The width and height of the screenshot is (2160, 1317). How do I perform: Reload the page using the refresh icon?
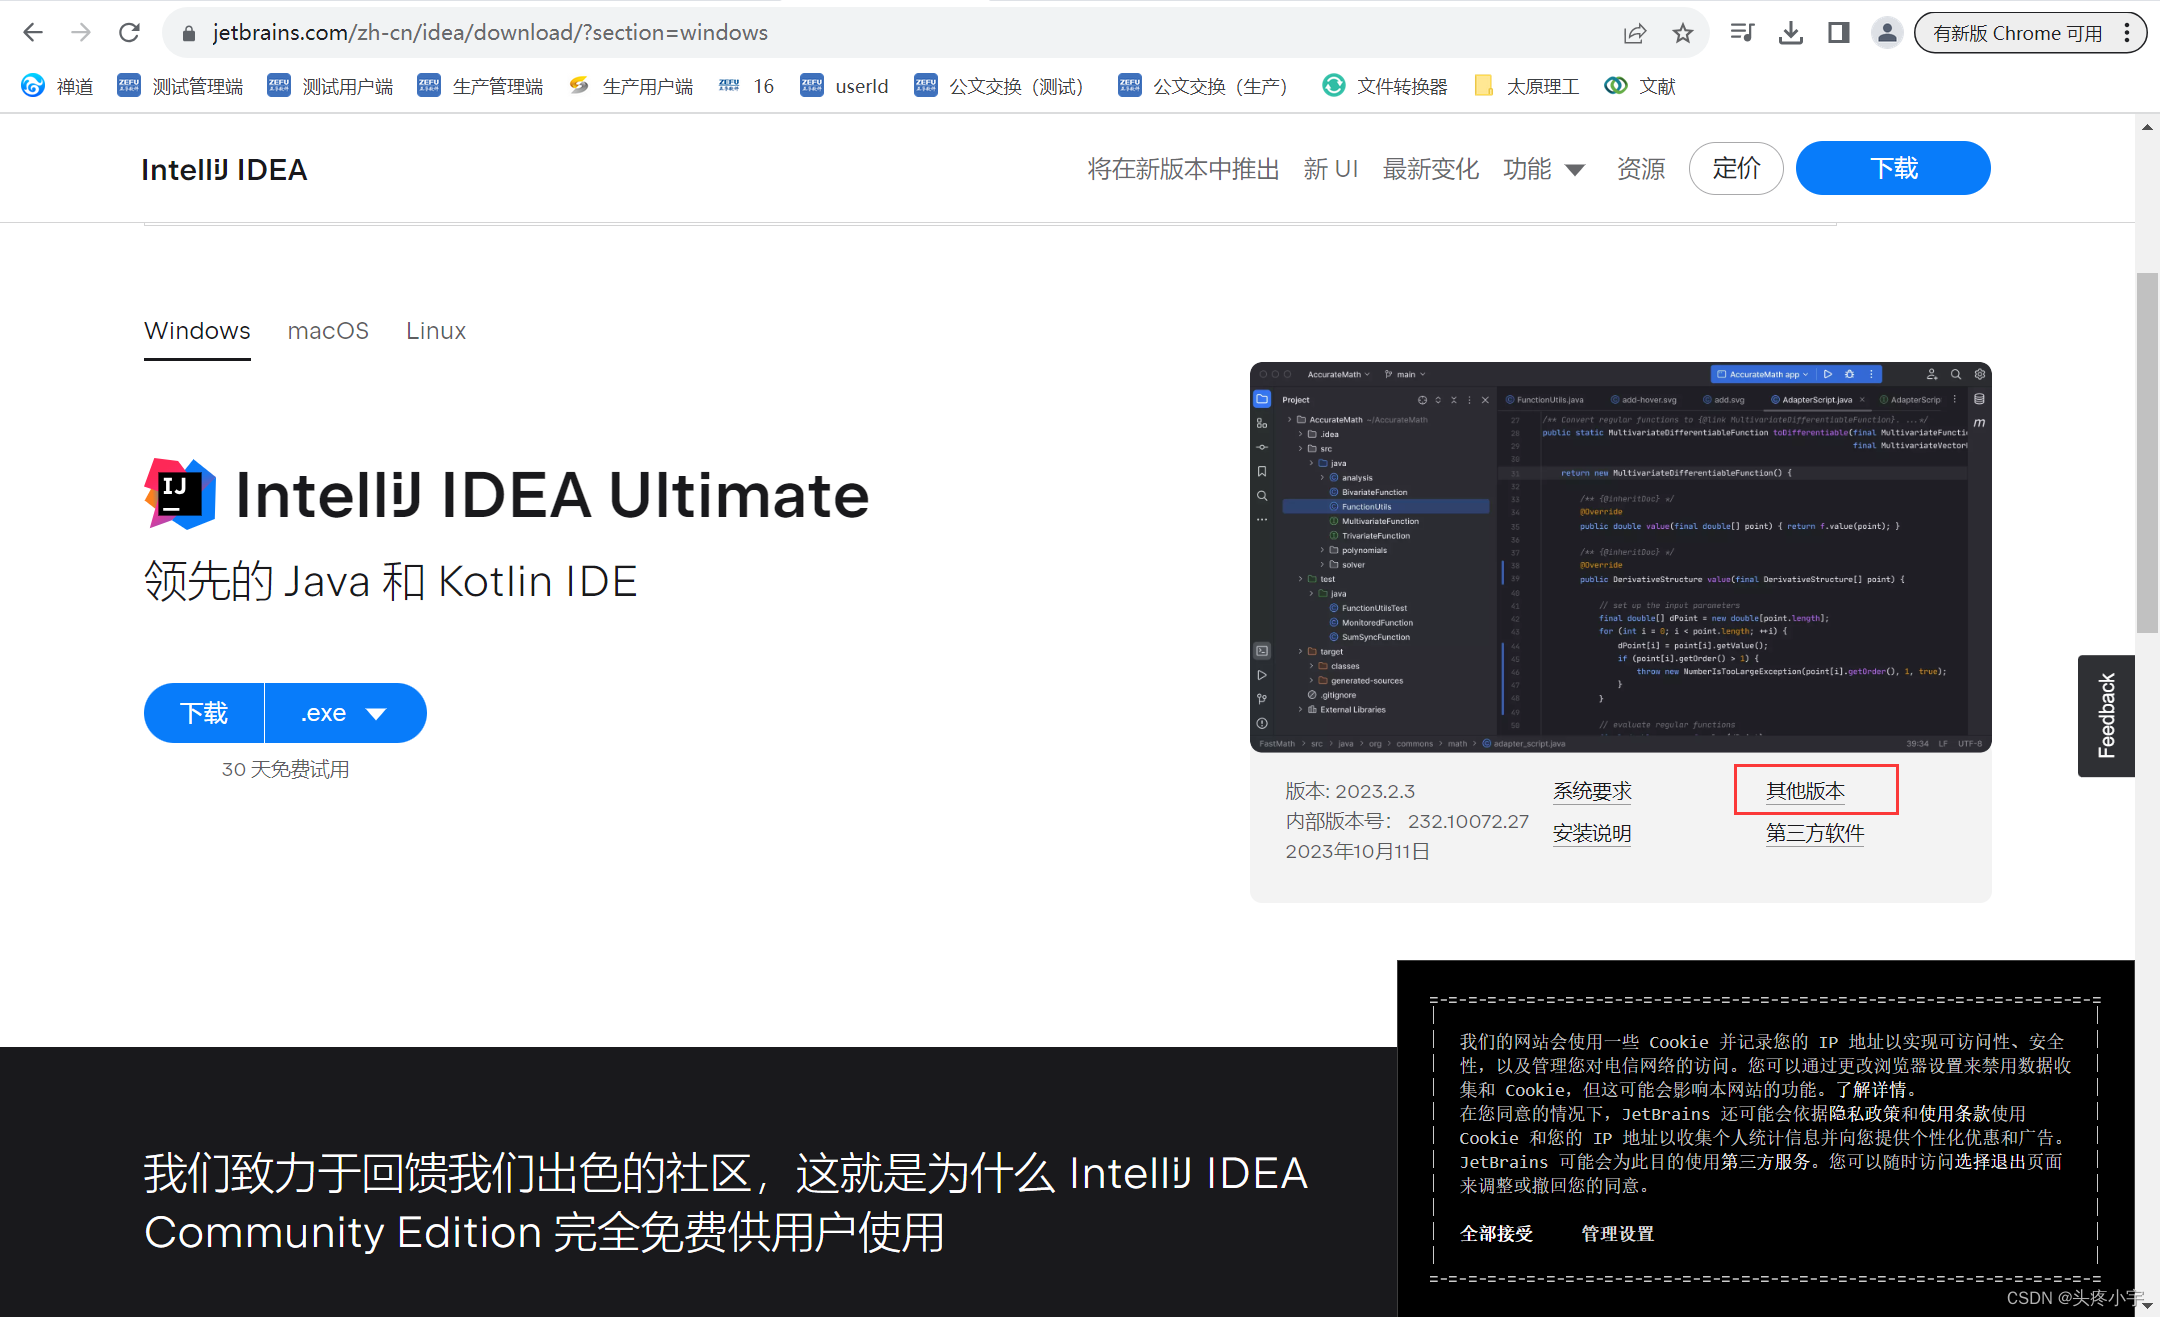pos(129,33)
